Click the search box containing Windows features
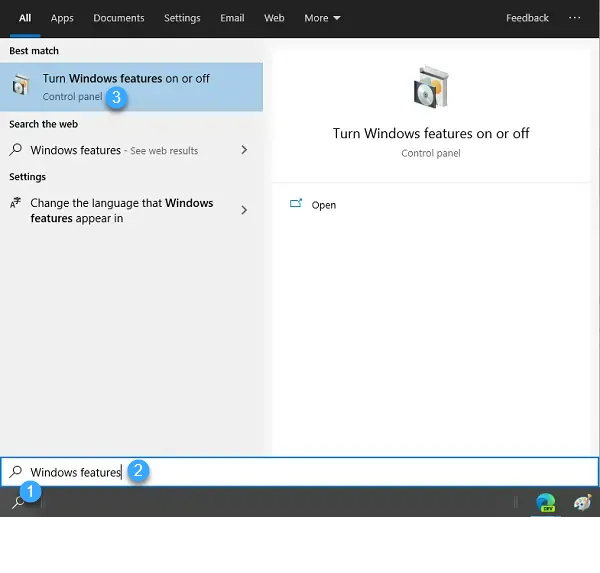600x573 pixels. click(x=300, y=472)
